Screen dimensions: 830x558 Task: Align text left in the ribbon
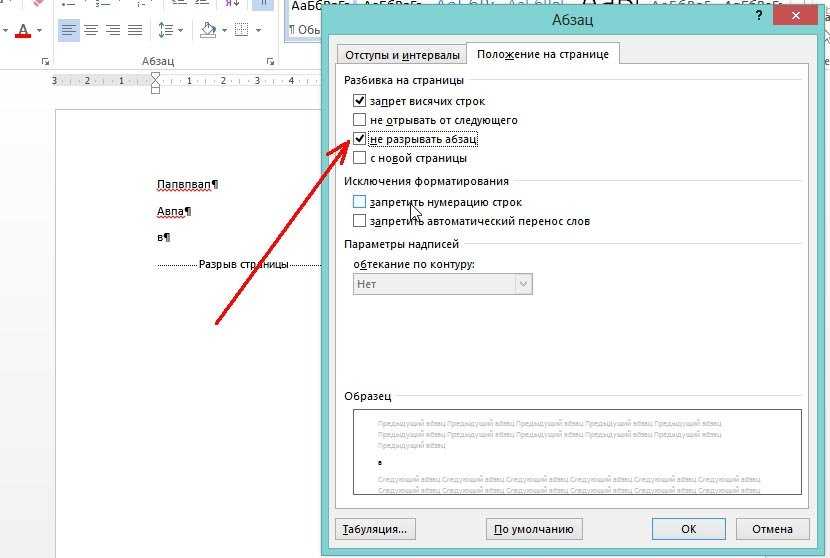coord(69,30)
